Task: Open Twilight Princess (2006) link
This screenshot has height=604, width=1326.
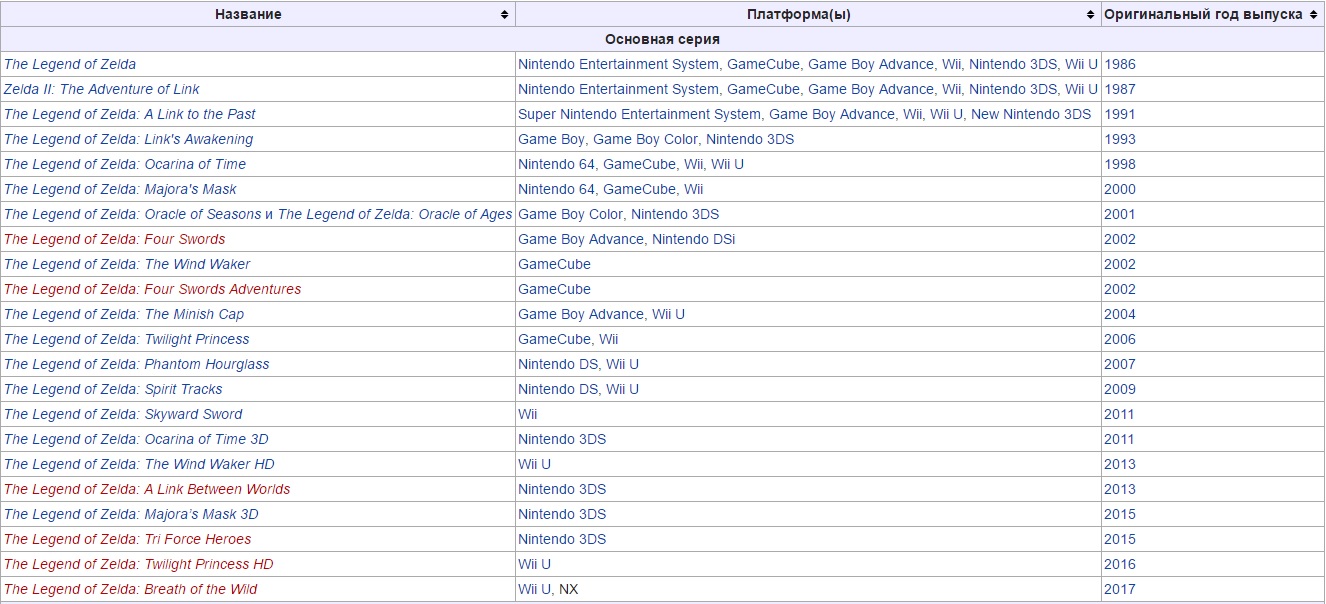Action: pos(127,339)
